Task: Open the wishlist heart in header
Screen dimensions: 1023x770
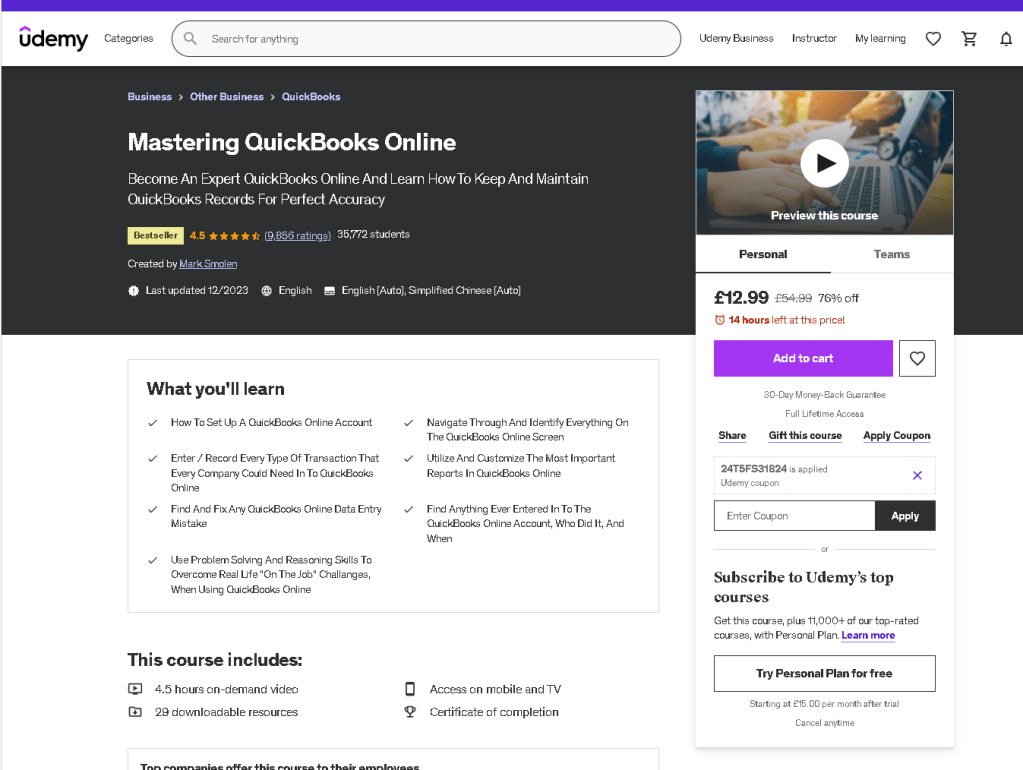Action: (933, 38)
